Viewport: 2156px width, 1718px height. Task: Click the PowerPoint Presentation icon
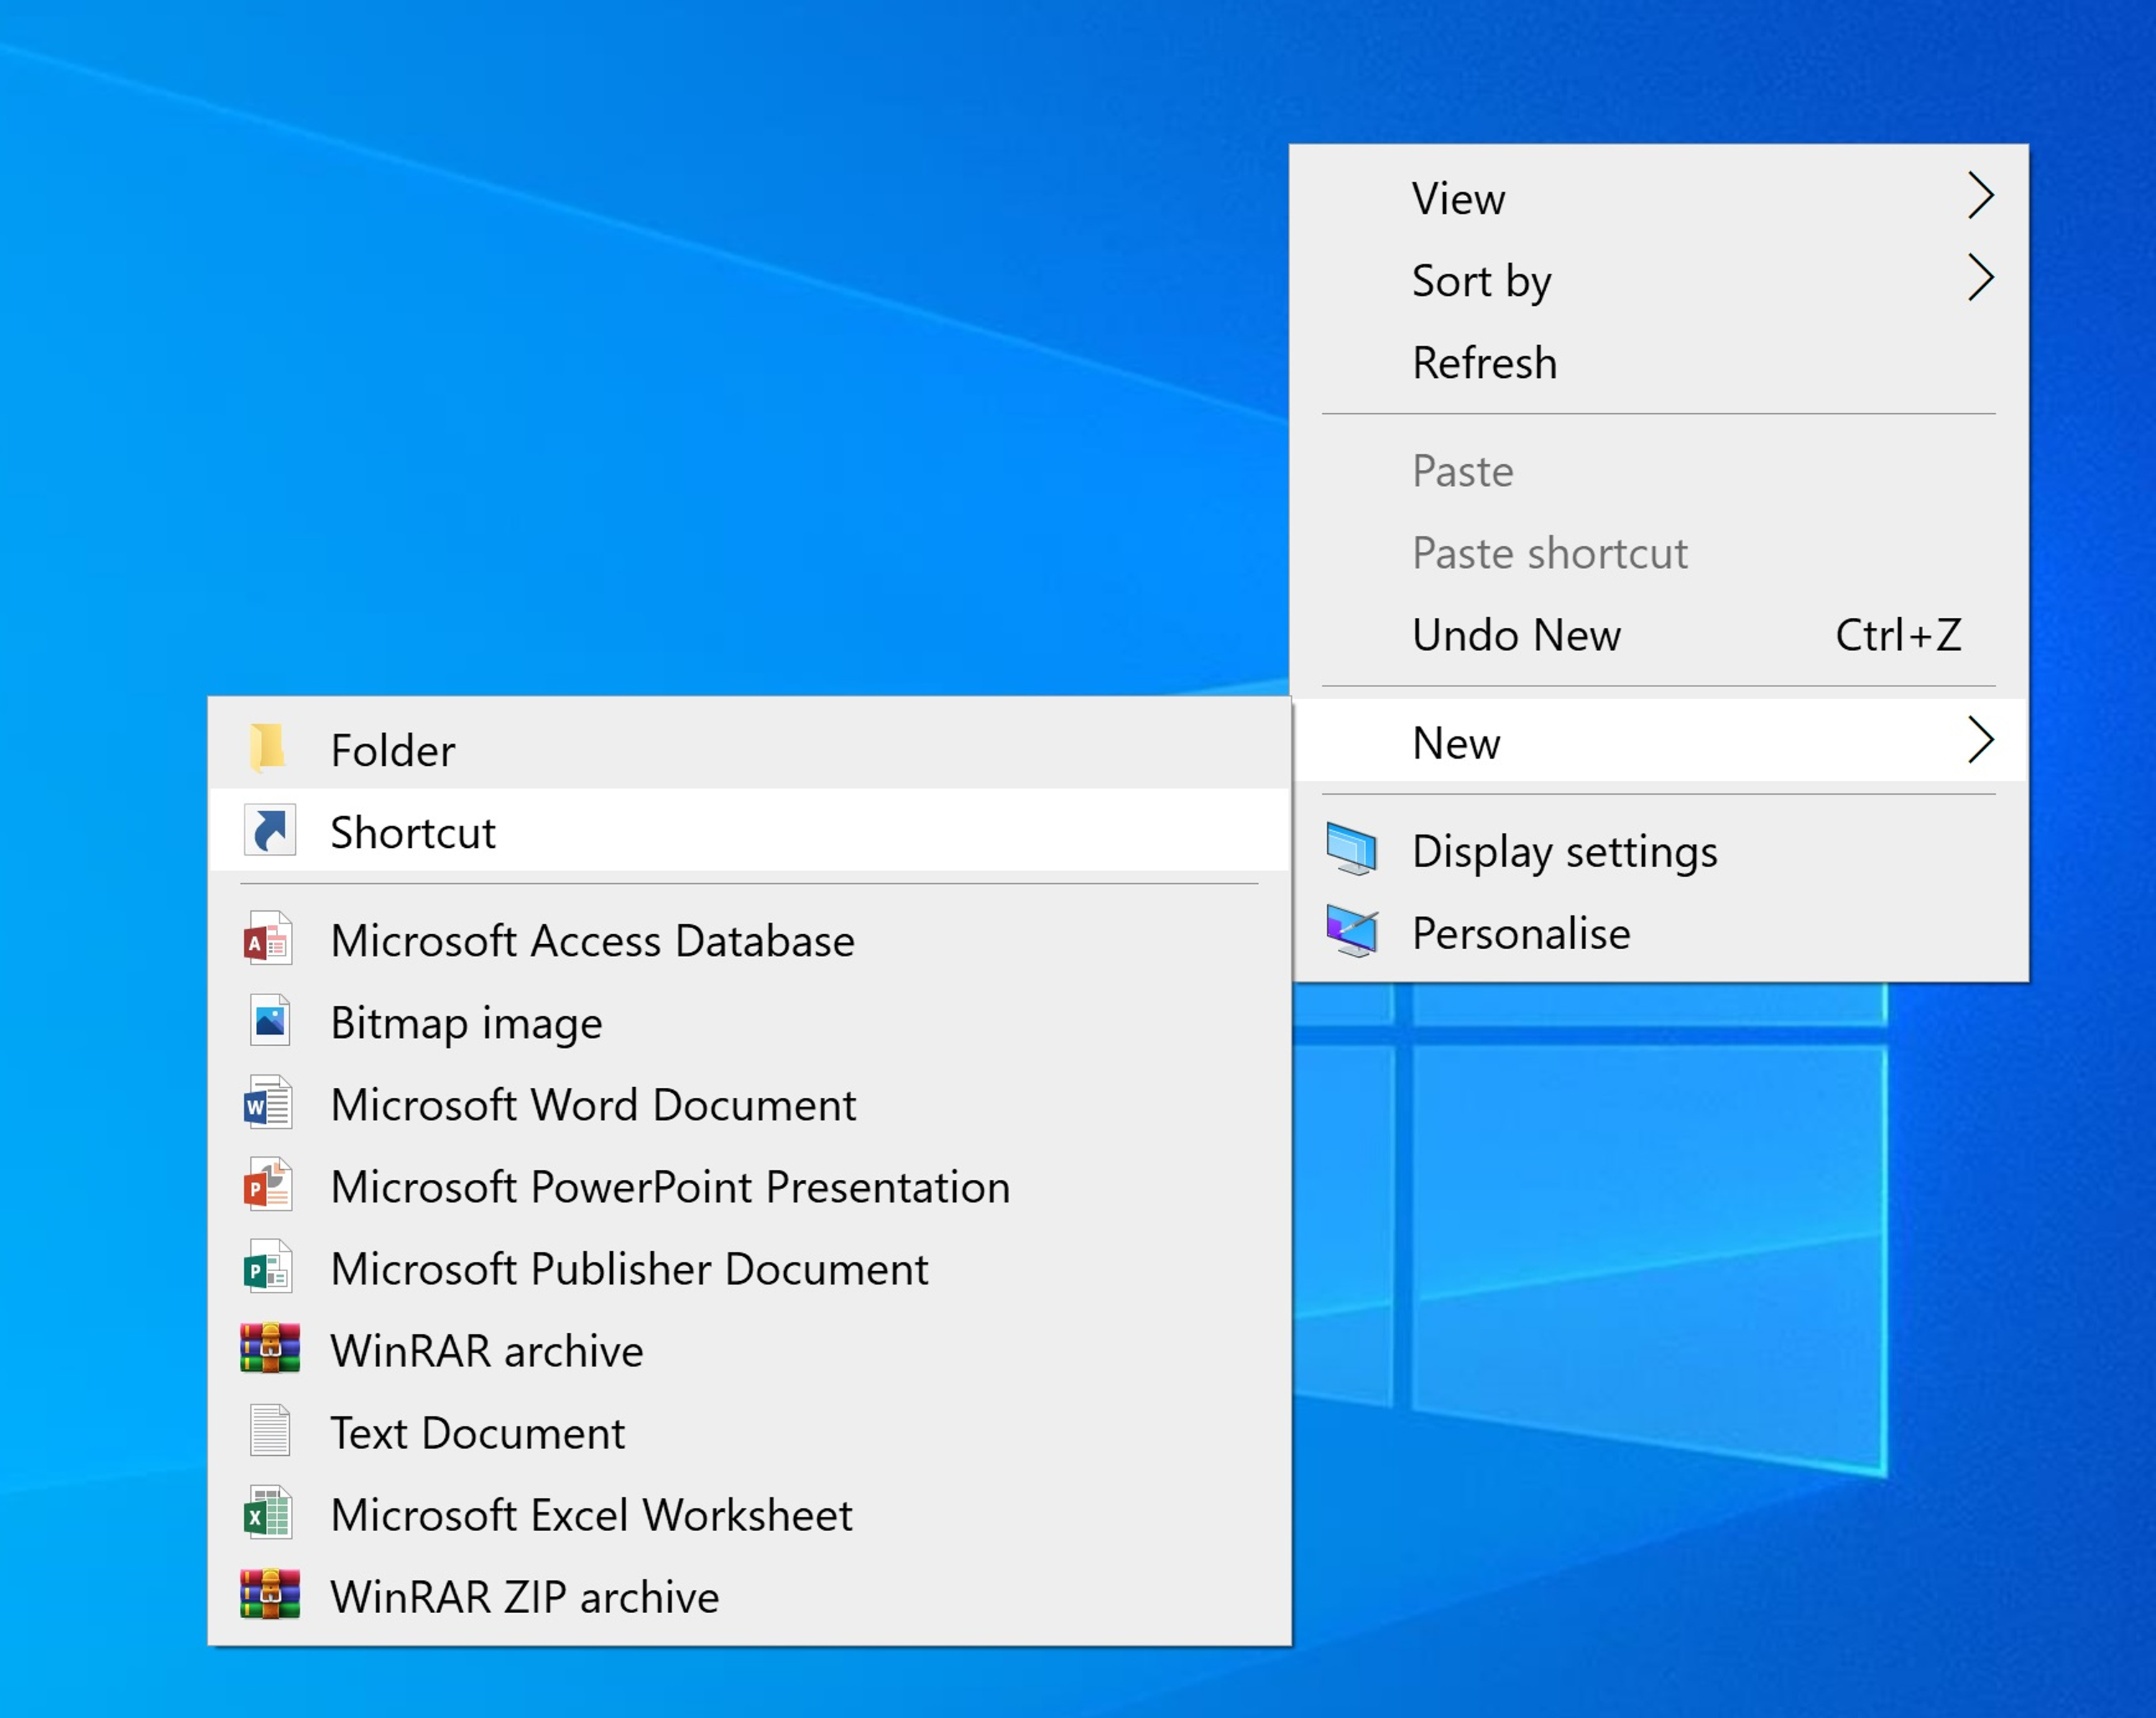[x=268, y=1185]
